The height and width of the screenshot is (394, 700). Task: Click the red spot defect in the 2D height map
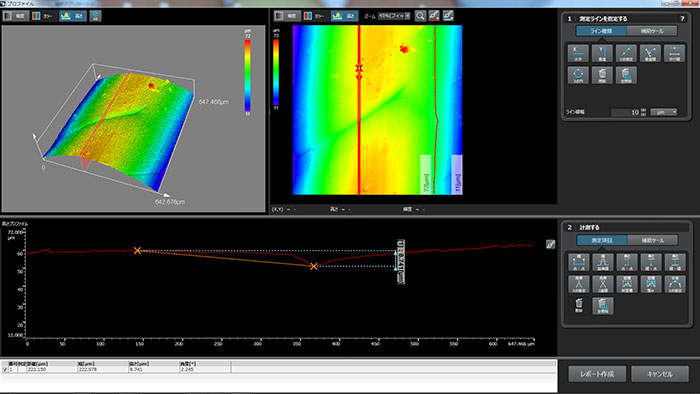(x=404, y=49)
